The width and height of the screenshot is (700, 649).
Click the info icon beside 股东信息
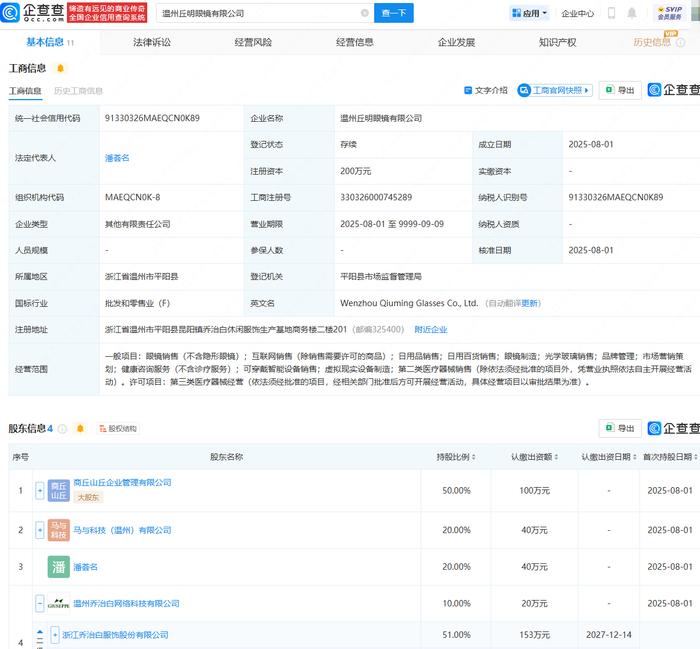pos(62,429)
